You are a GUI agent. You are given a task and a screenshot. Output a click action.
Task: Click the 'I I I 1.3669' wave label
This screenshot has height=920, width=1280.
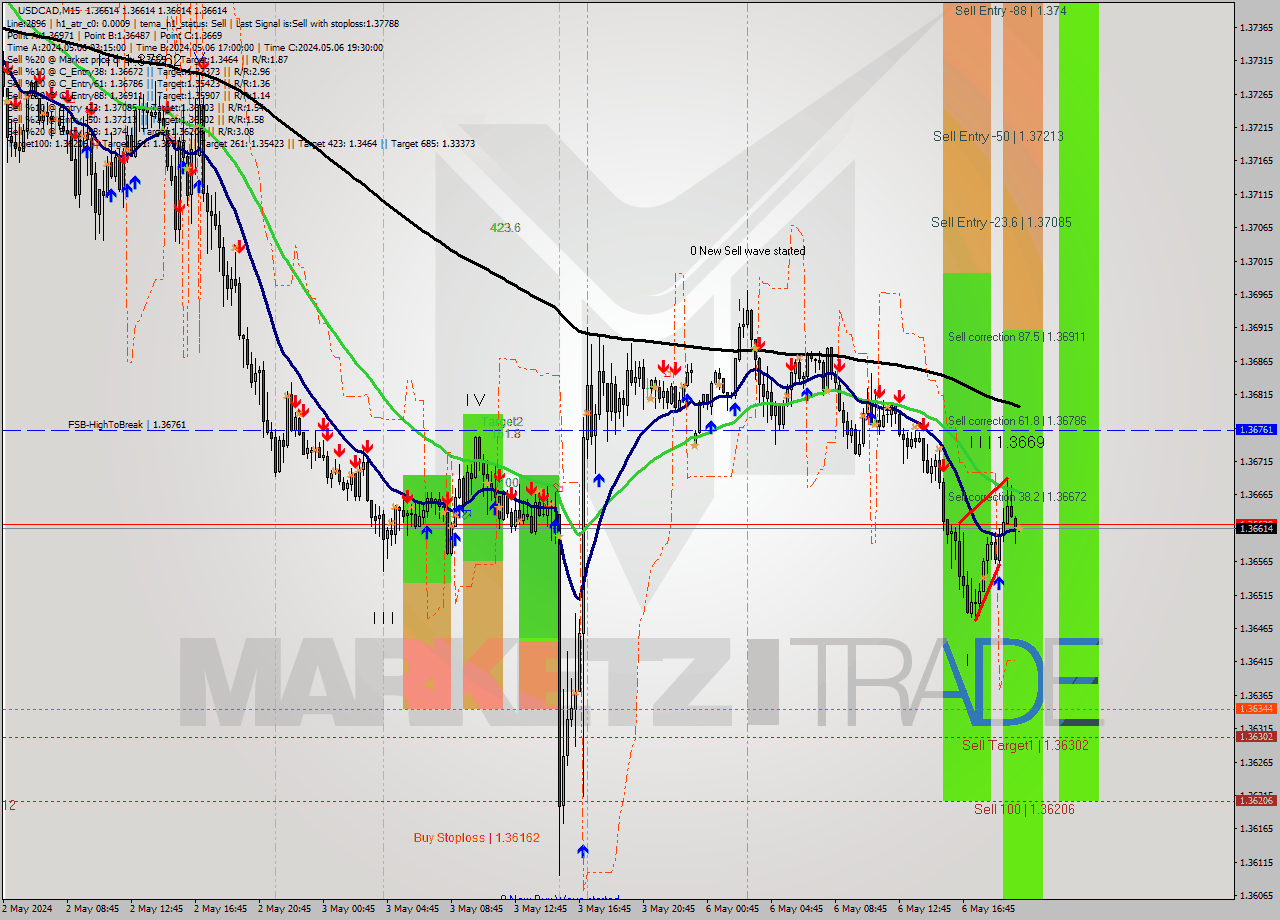[x=1007, y=441]
